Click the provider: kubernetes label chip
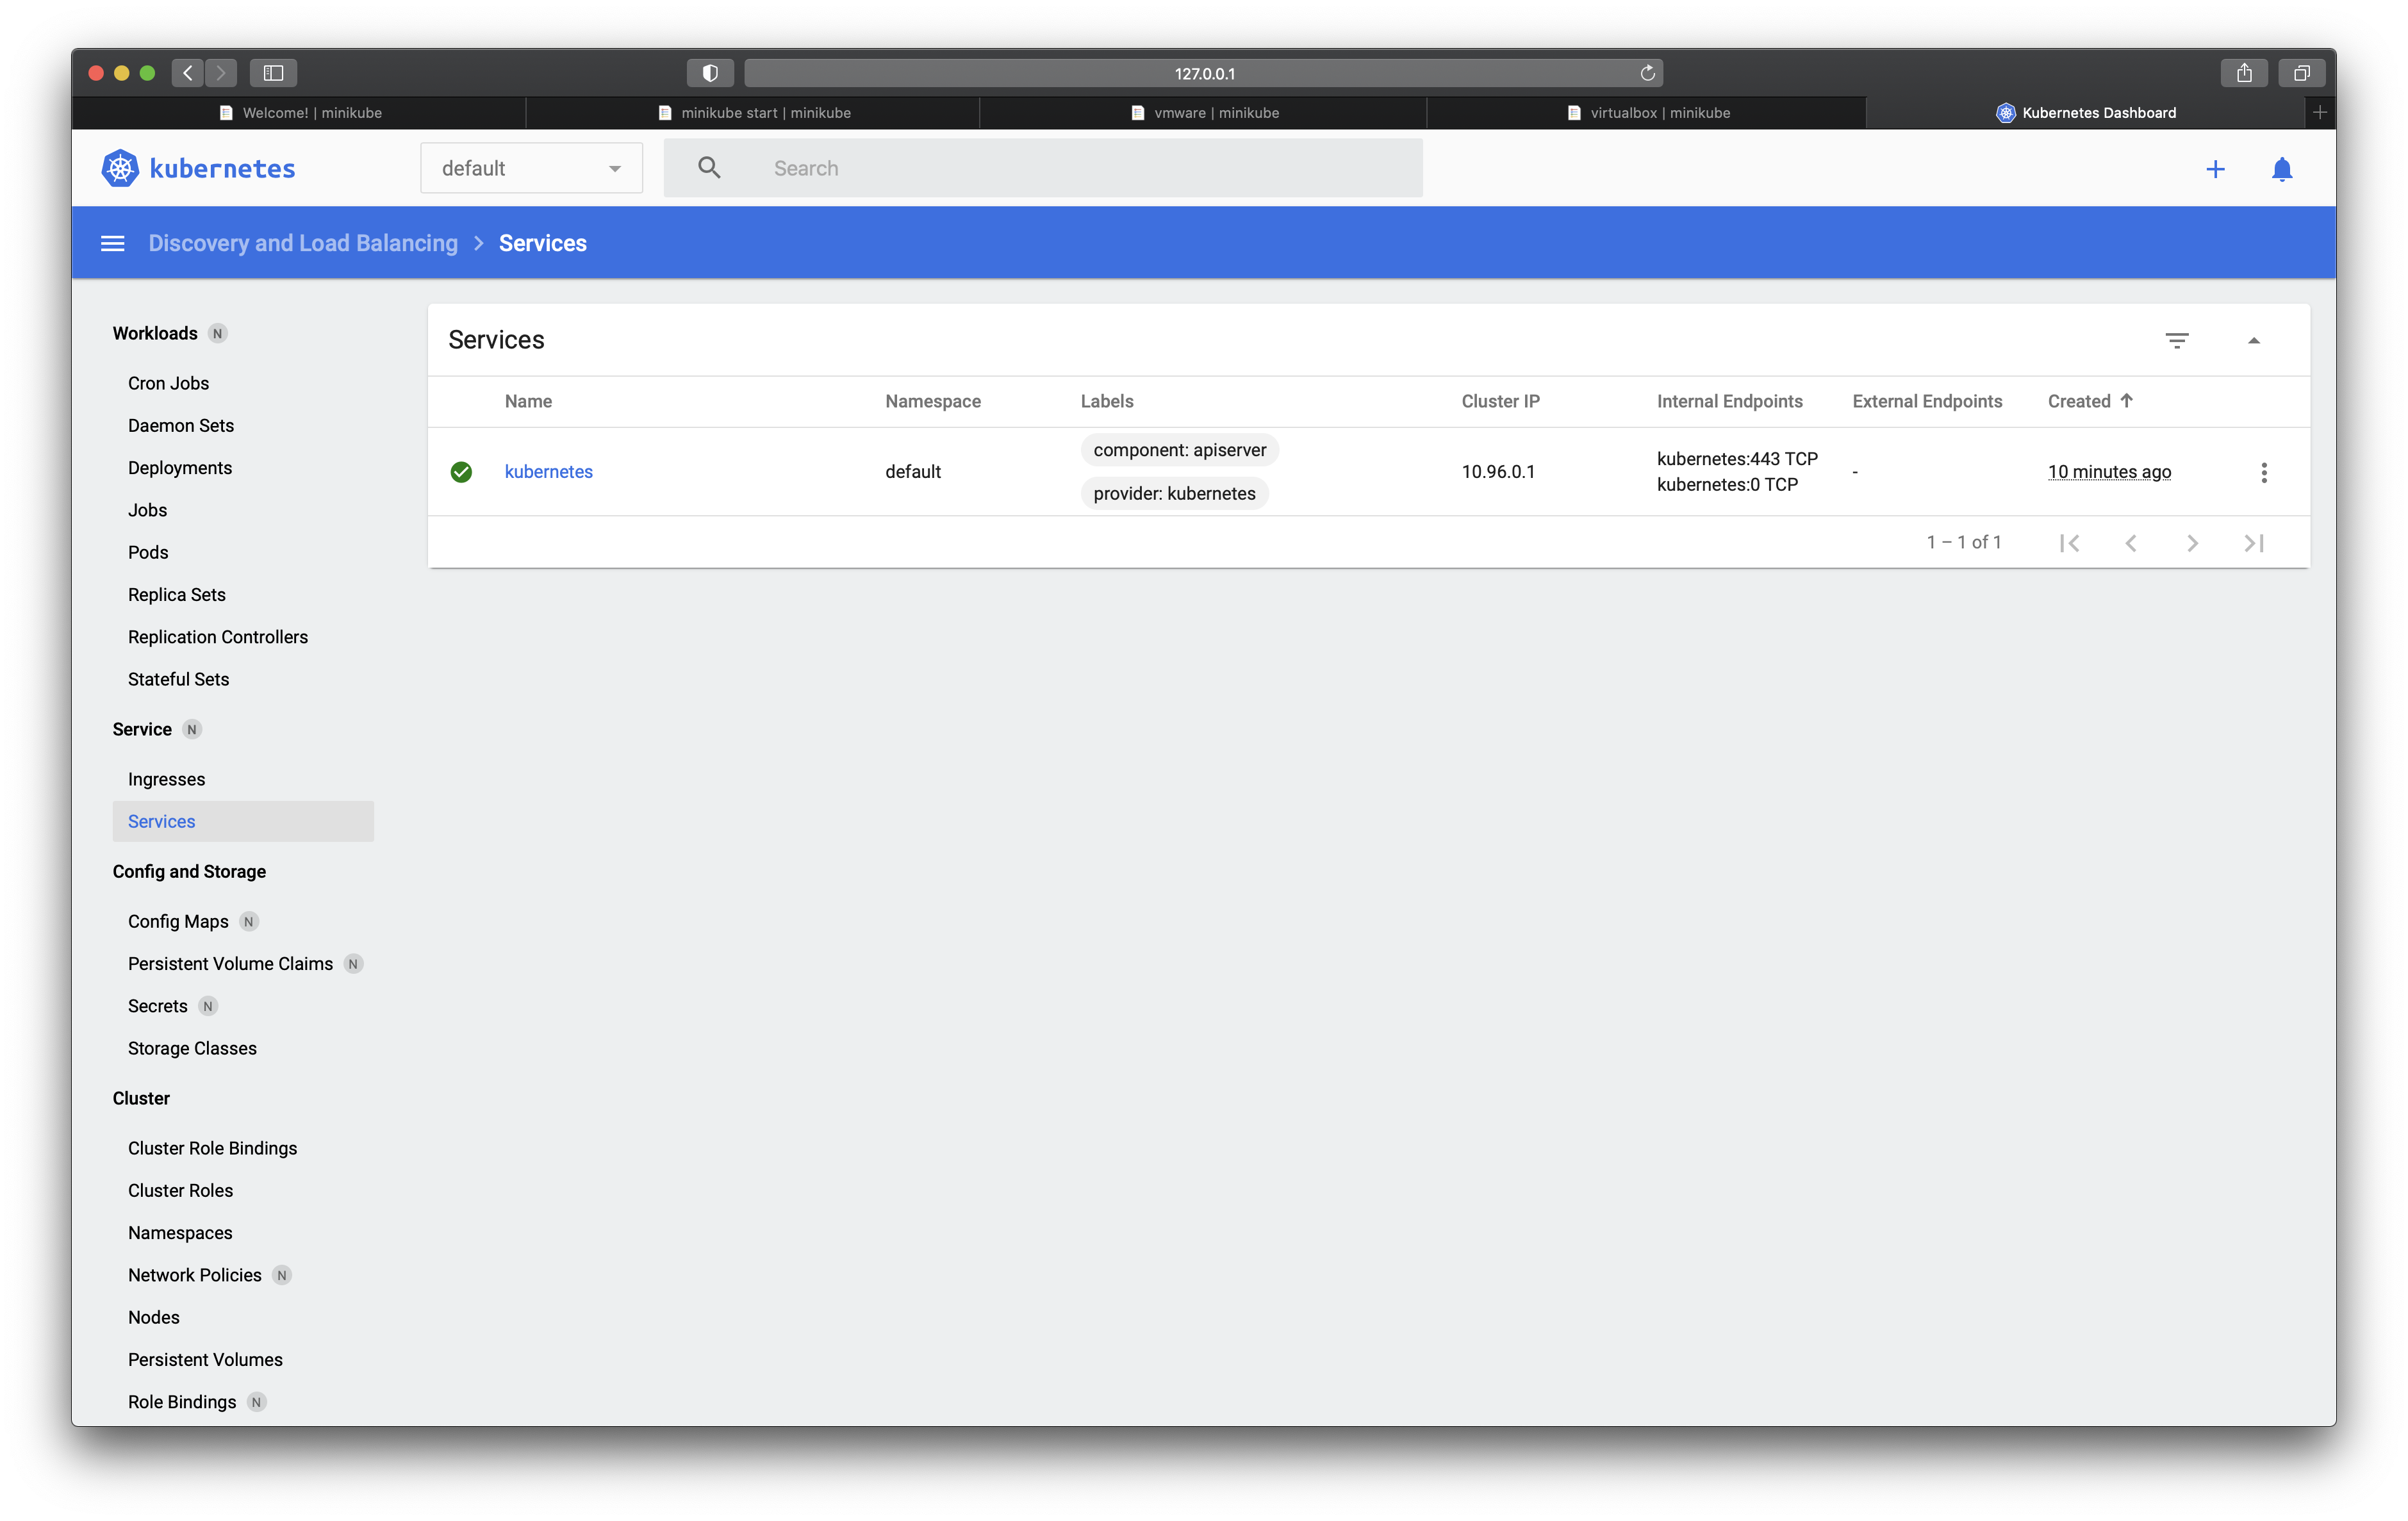The height and width of the screenshot is (1521, 2408). coord(1174,493)
